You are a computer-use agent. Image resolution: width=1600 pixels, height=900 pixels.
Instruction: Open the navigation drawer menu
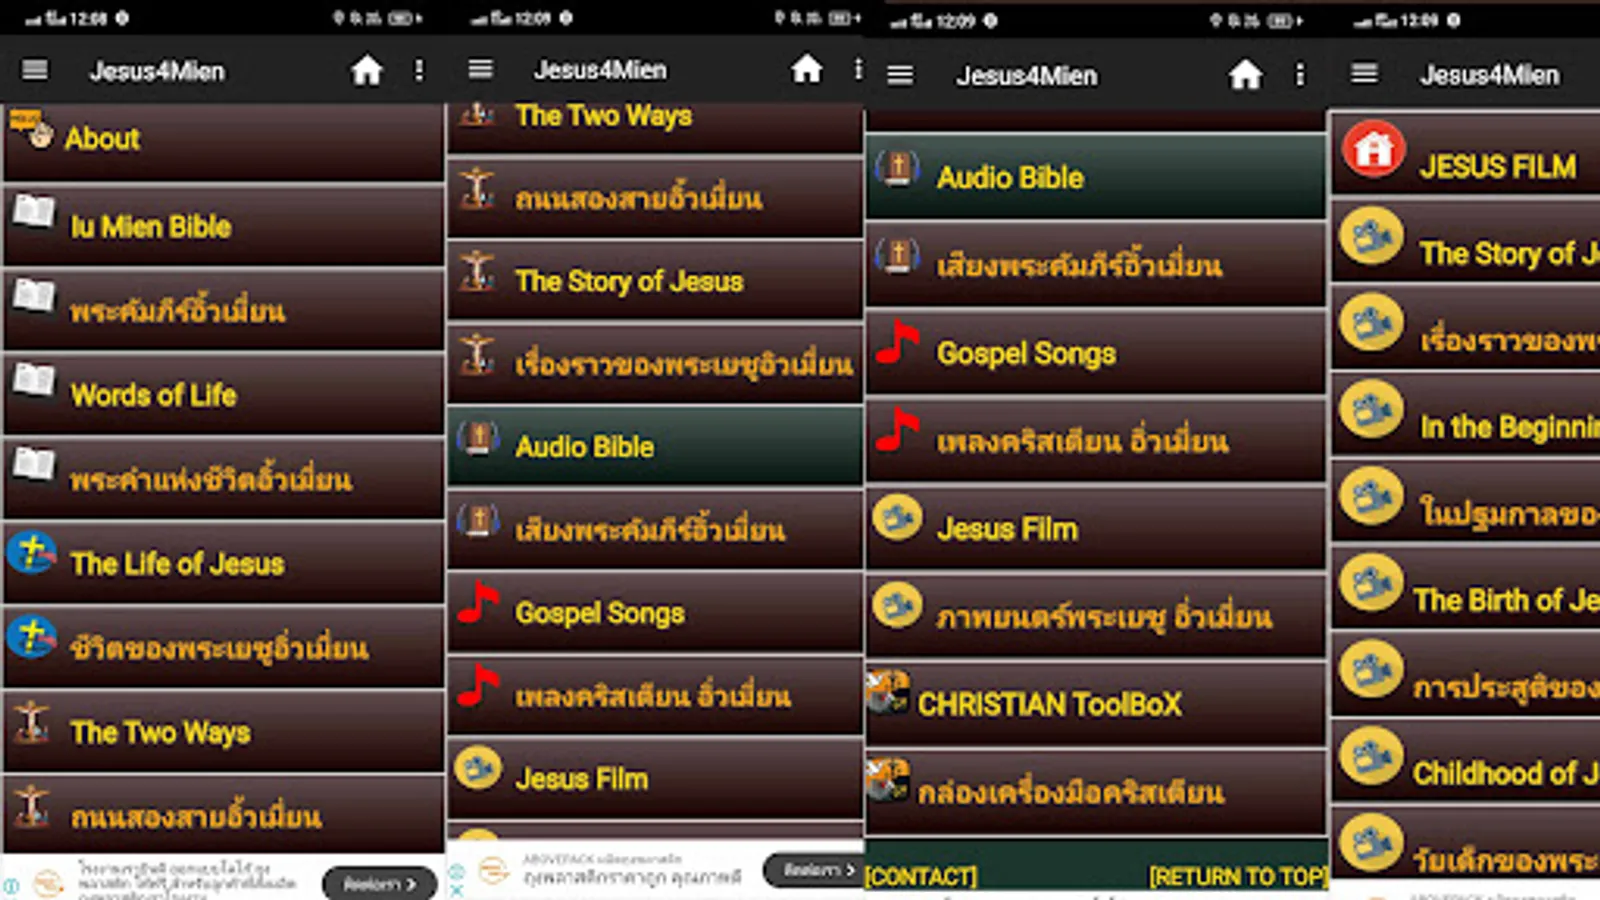click(x=34, y=70)
